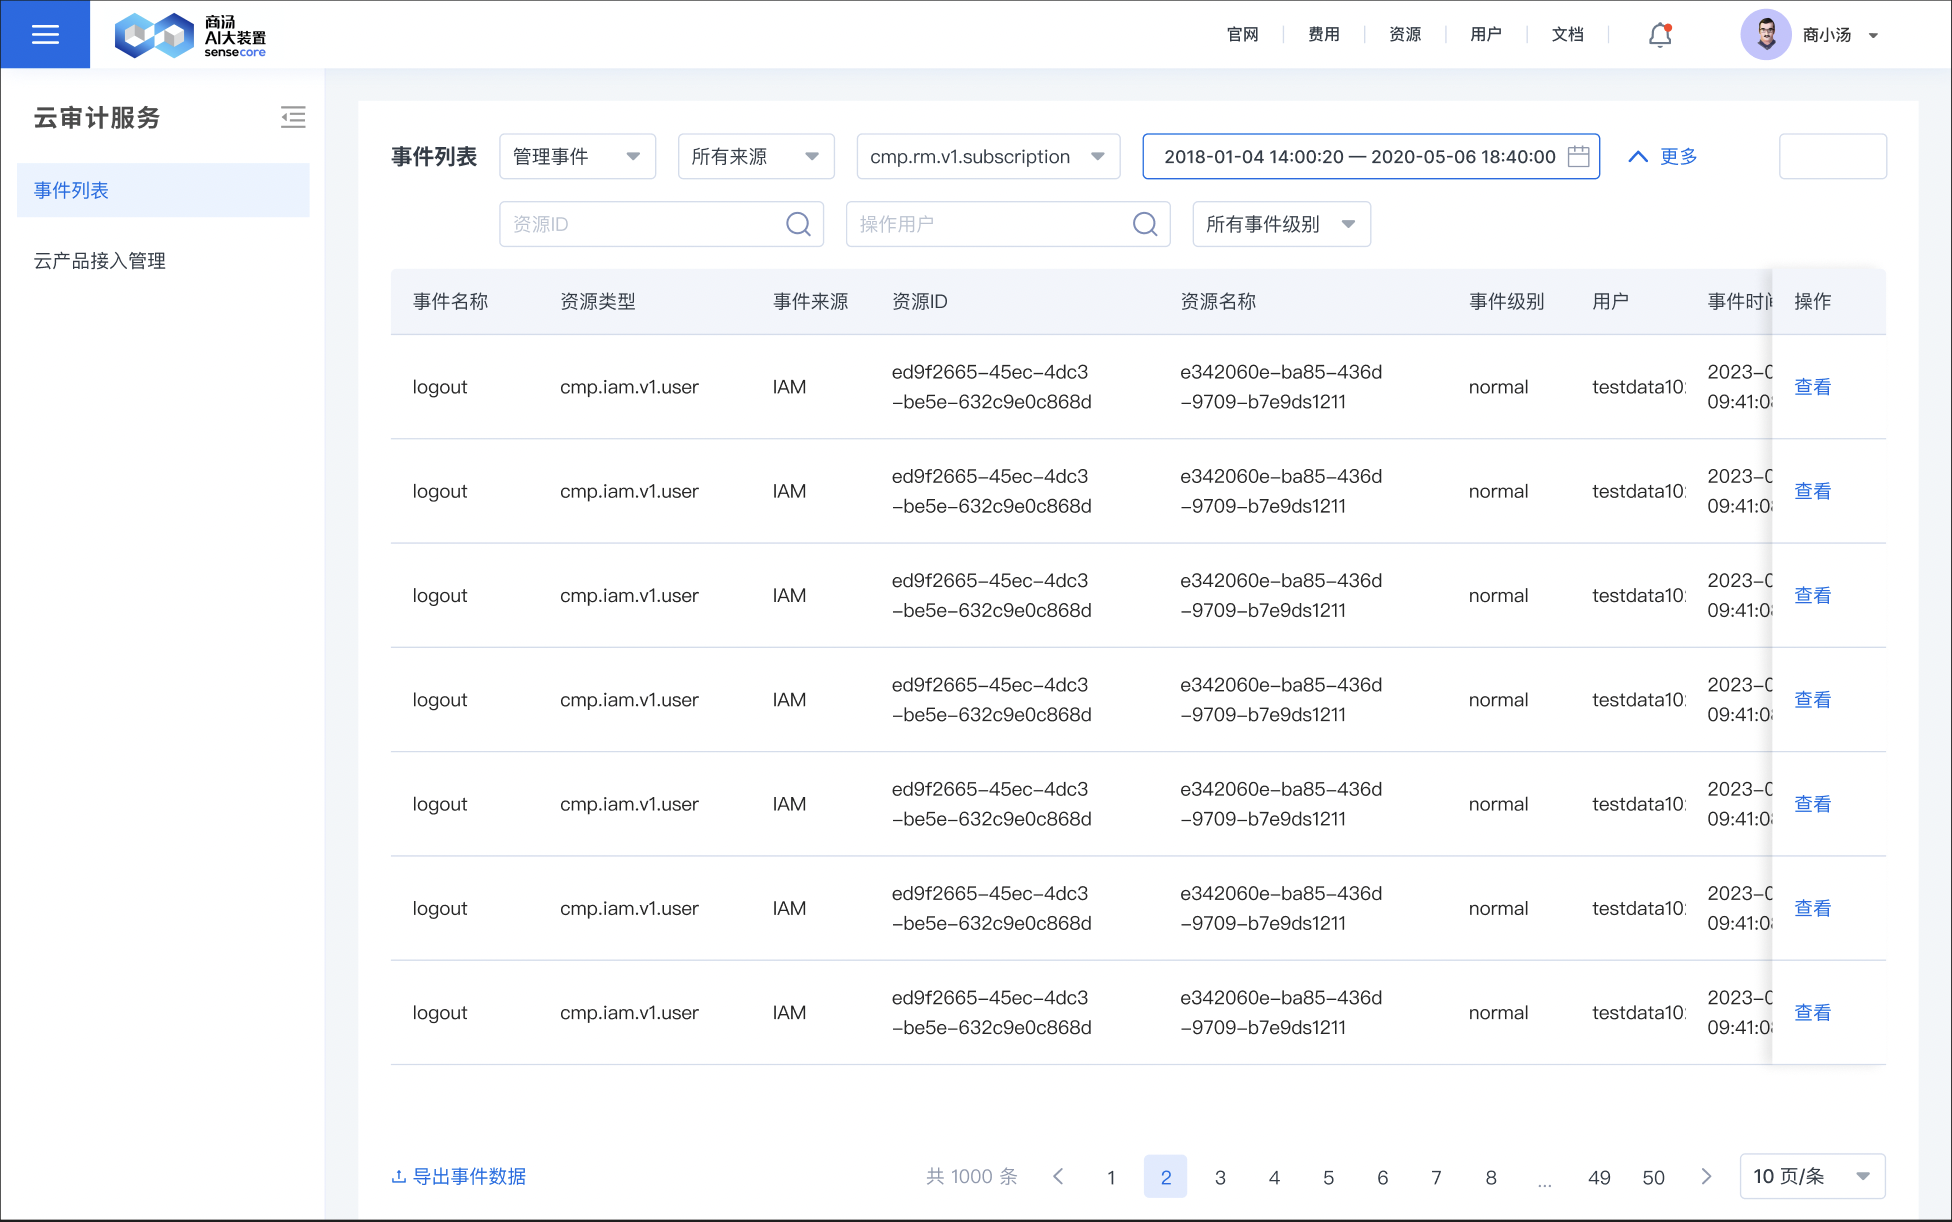1952x1222 pixels.
Task: Click the 事件级别 column header
Action: [1506, 301]
